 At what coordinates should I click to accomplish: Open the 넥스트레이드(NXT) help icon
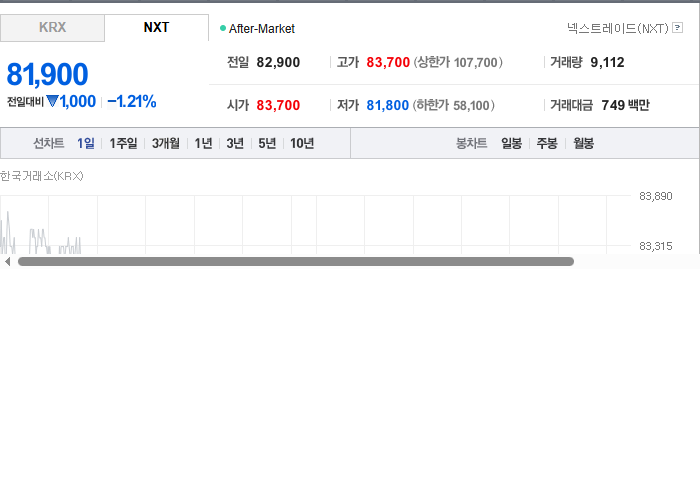pos(677,28)
